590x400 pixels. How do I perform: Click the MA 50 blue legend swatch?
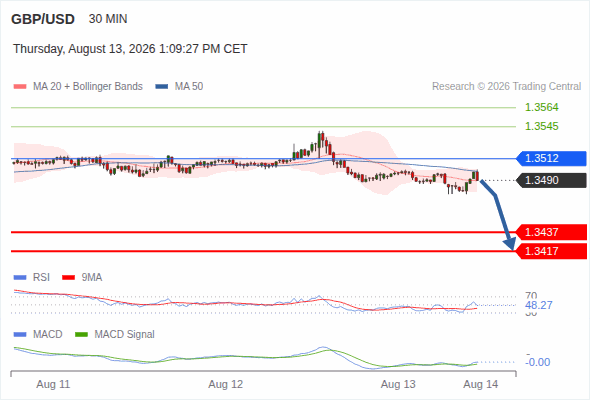pos(162,87)
